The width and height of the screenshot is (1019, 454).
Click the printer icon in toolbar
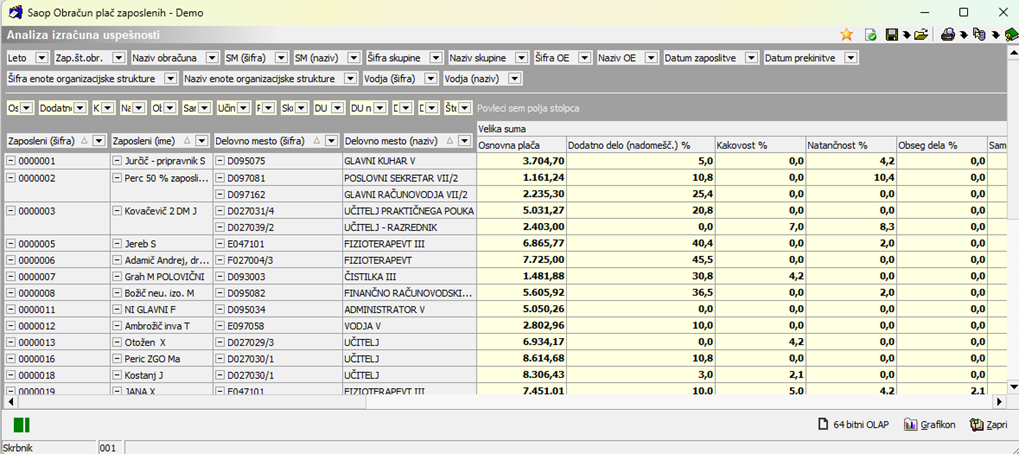[x=948, y=35]
